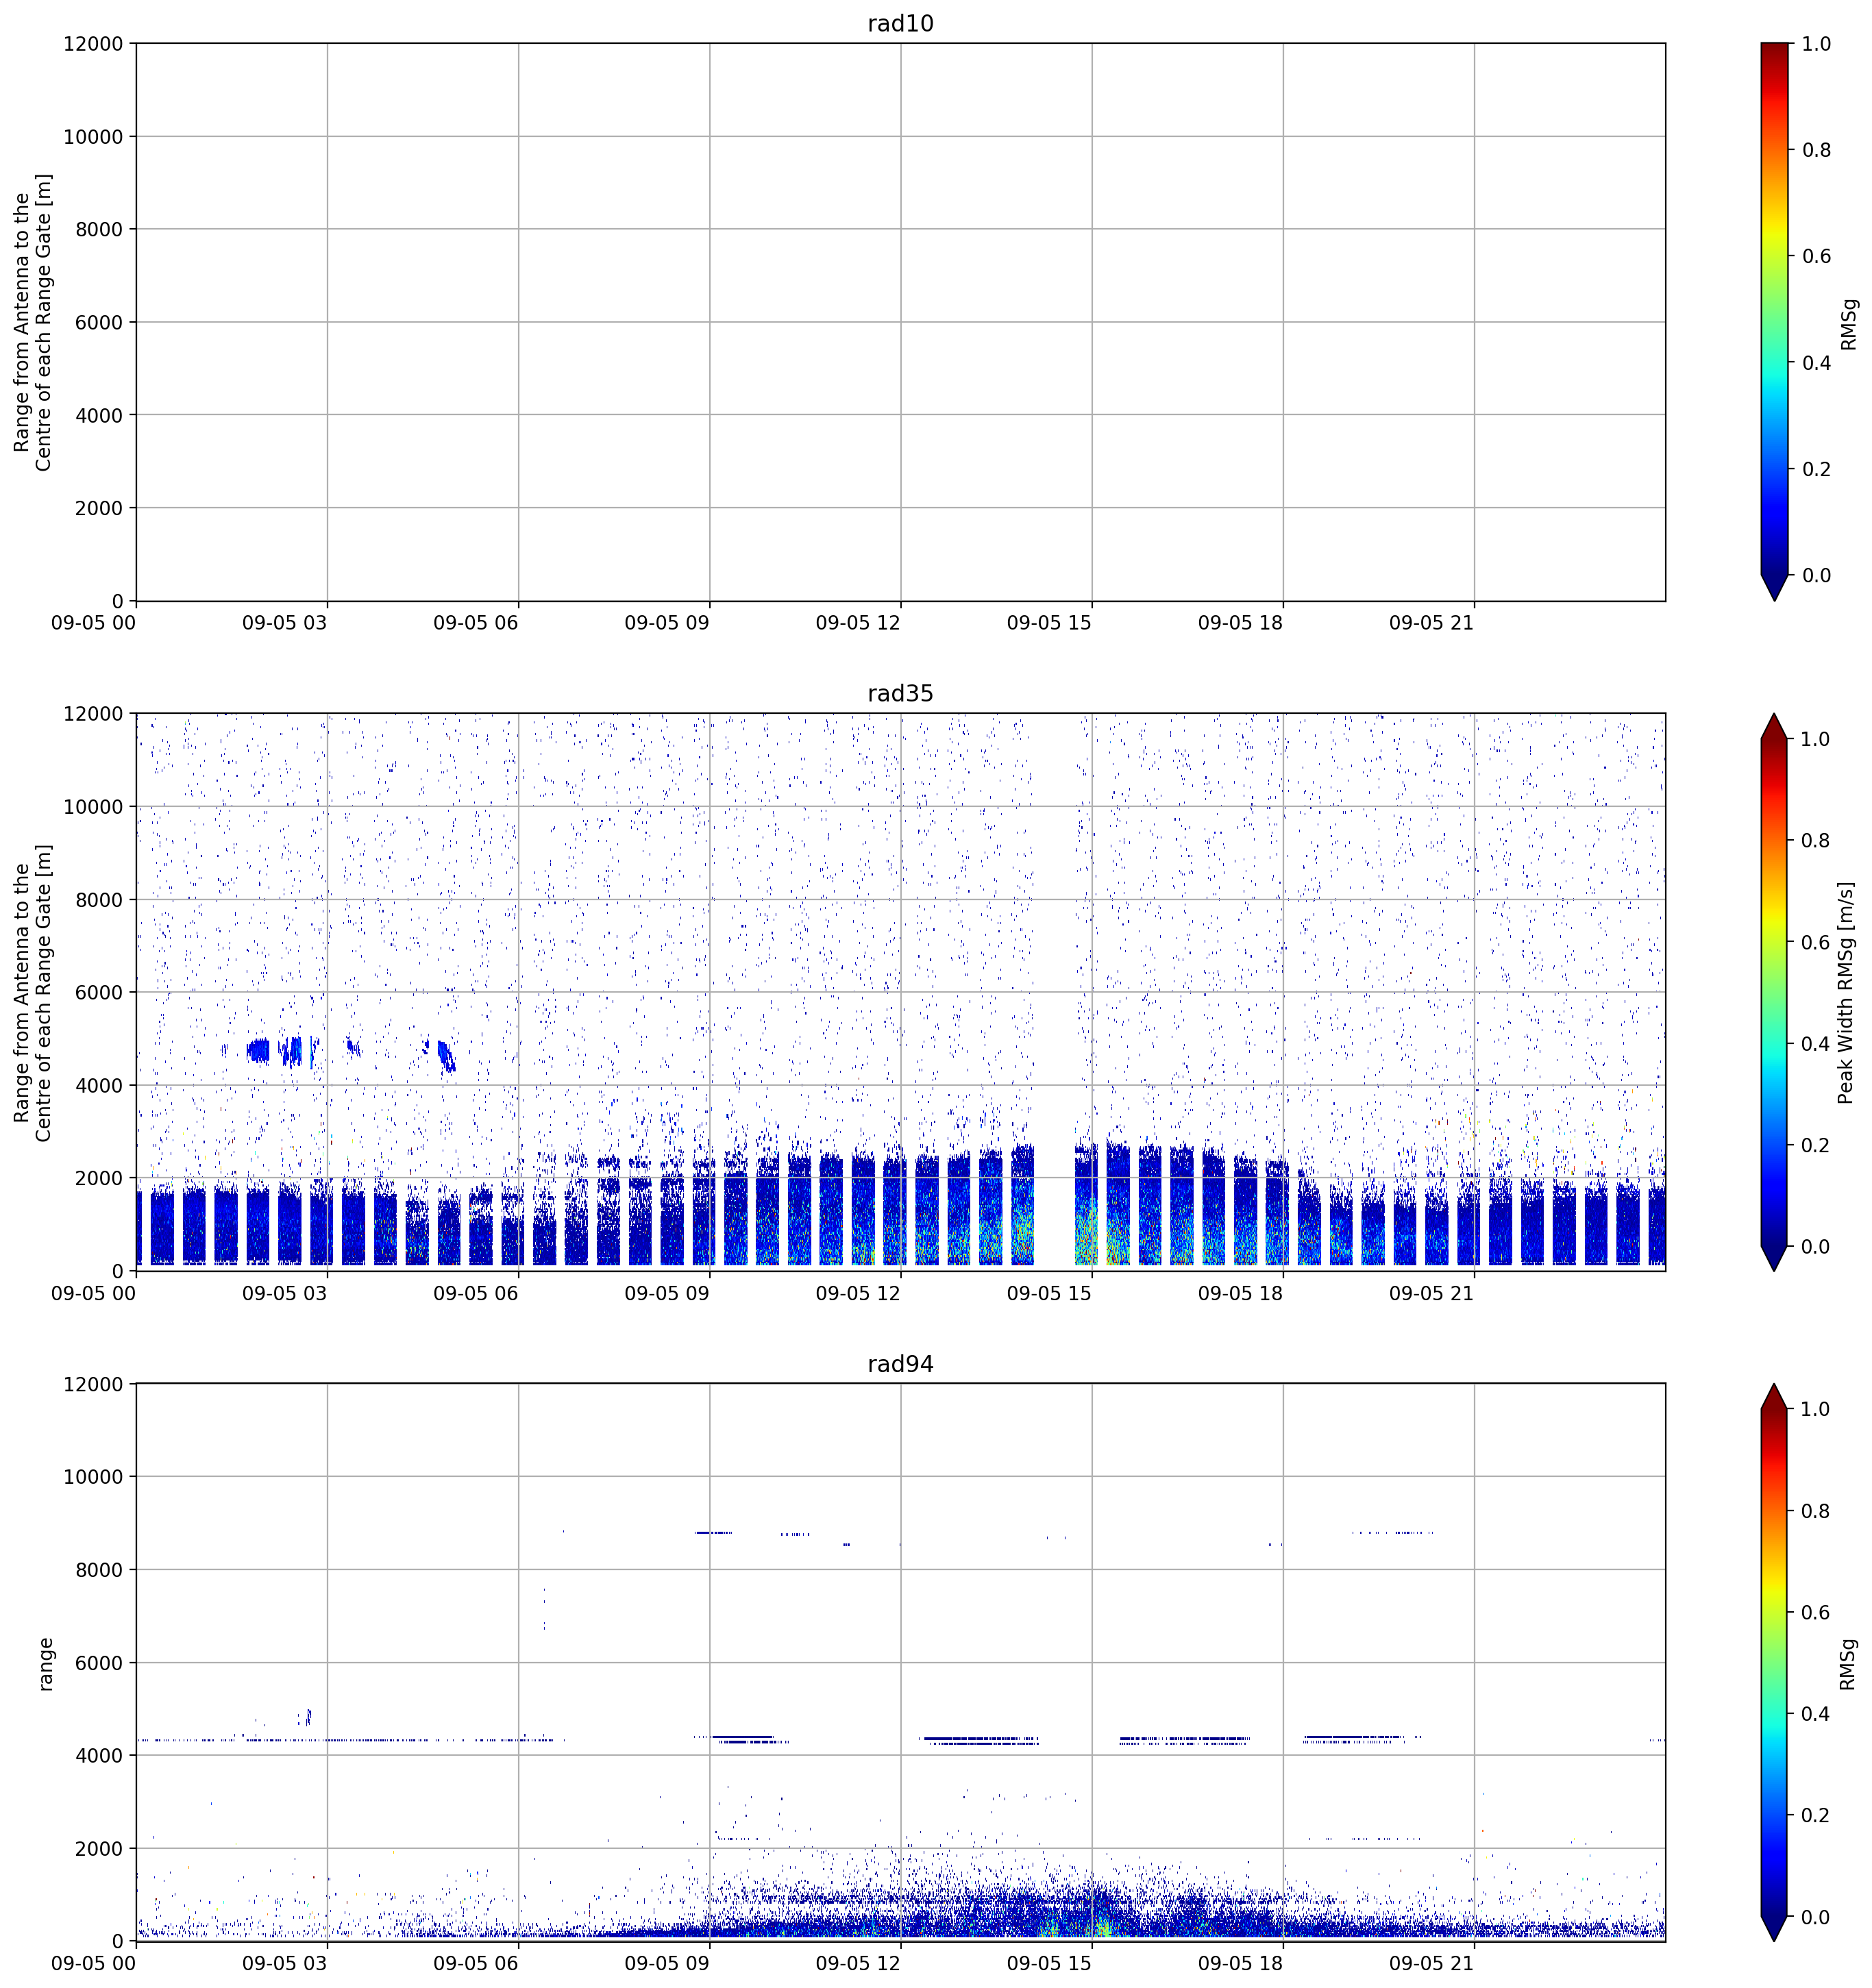Click the "4000" y-tick of rad35 plot
The width and height of the screenshot is (1872, 1988).
[100, 1086]
